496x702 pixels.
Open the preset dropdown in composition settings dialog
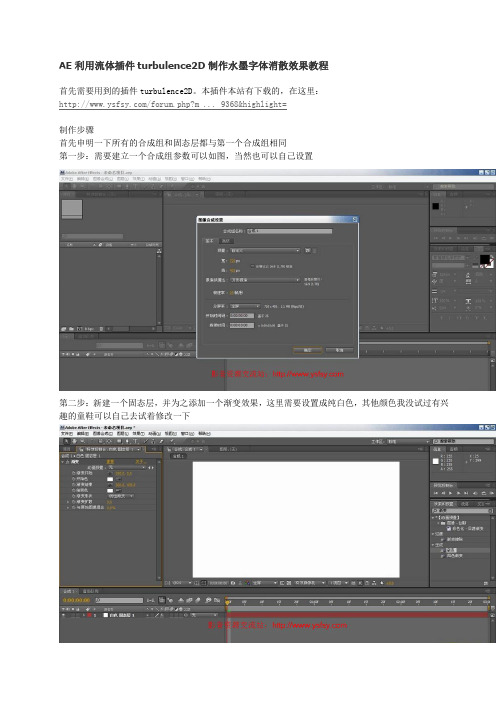point(265,251)
